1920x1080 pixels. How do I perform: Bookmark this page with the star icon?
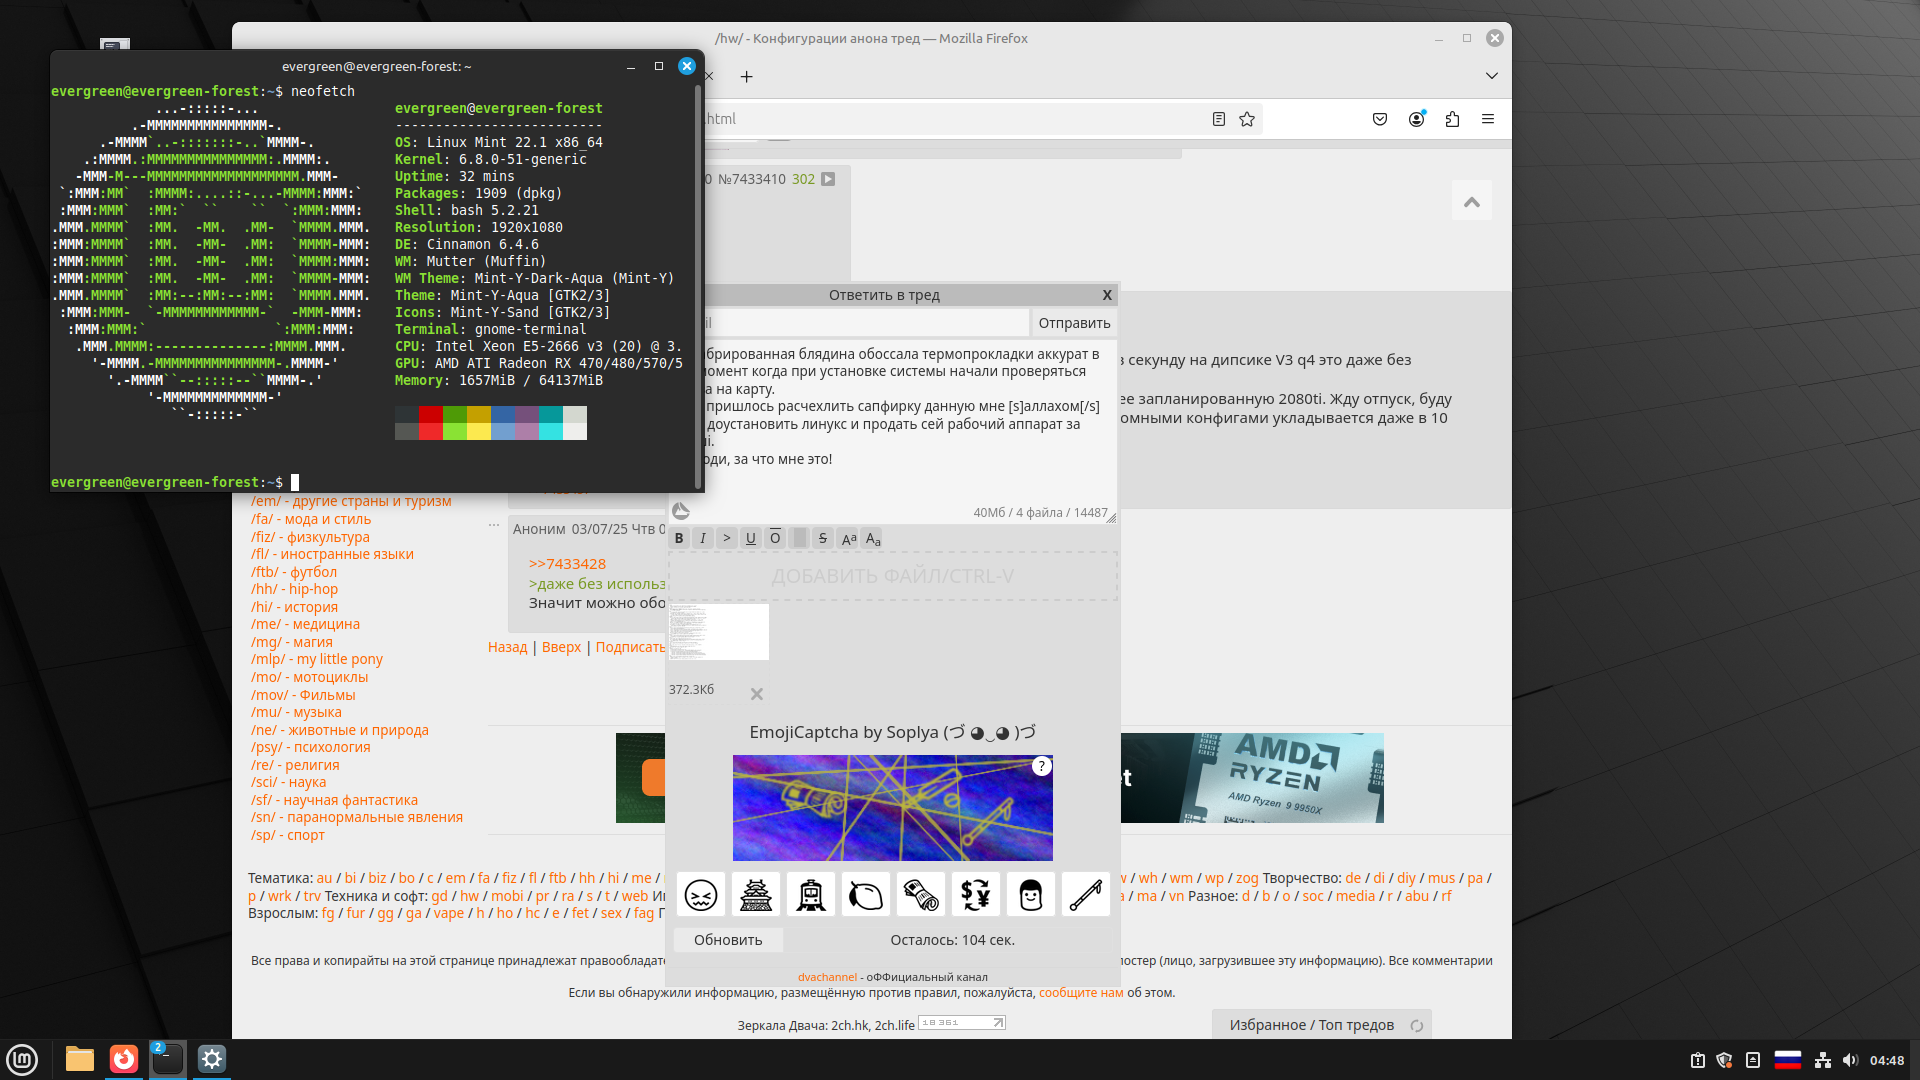(x=1246, y=119)
